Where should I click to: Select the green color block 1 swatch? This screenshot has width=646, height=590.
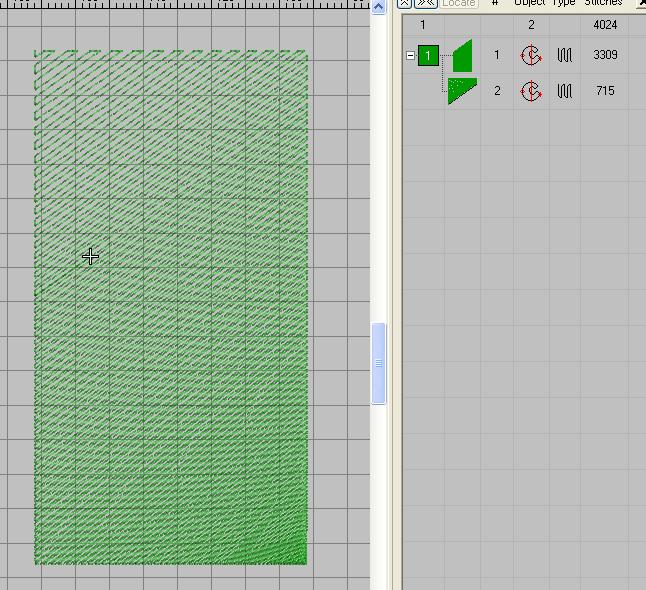pos(428,56)
